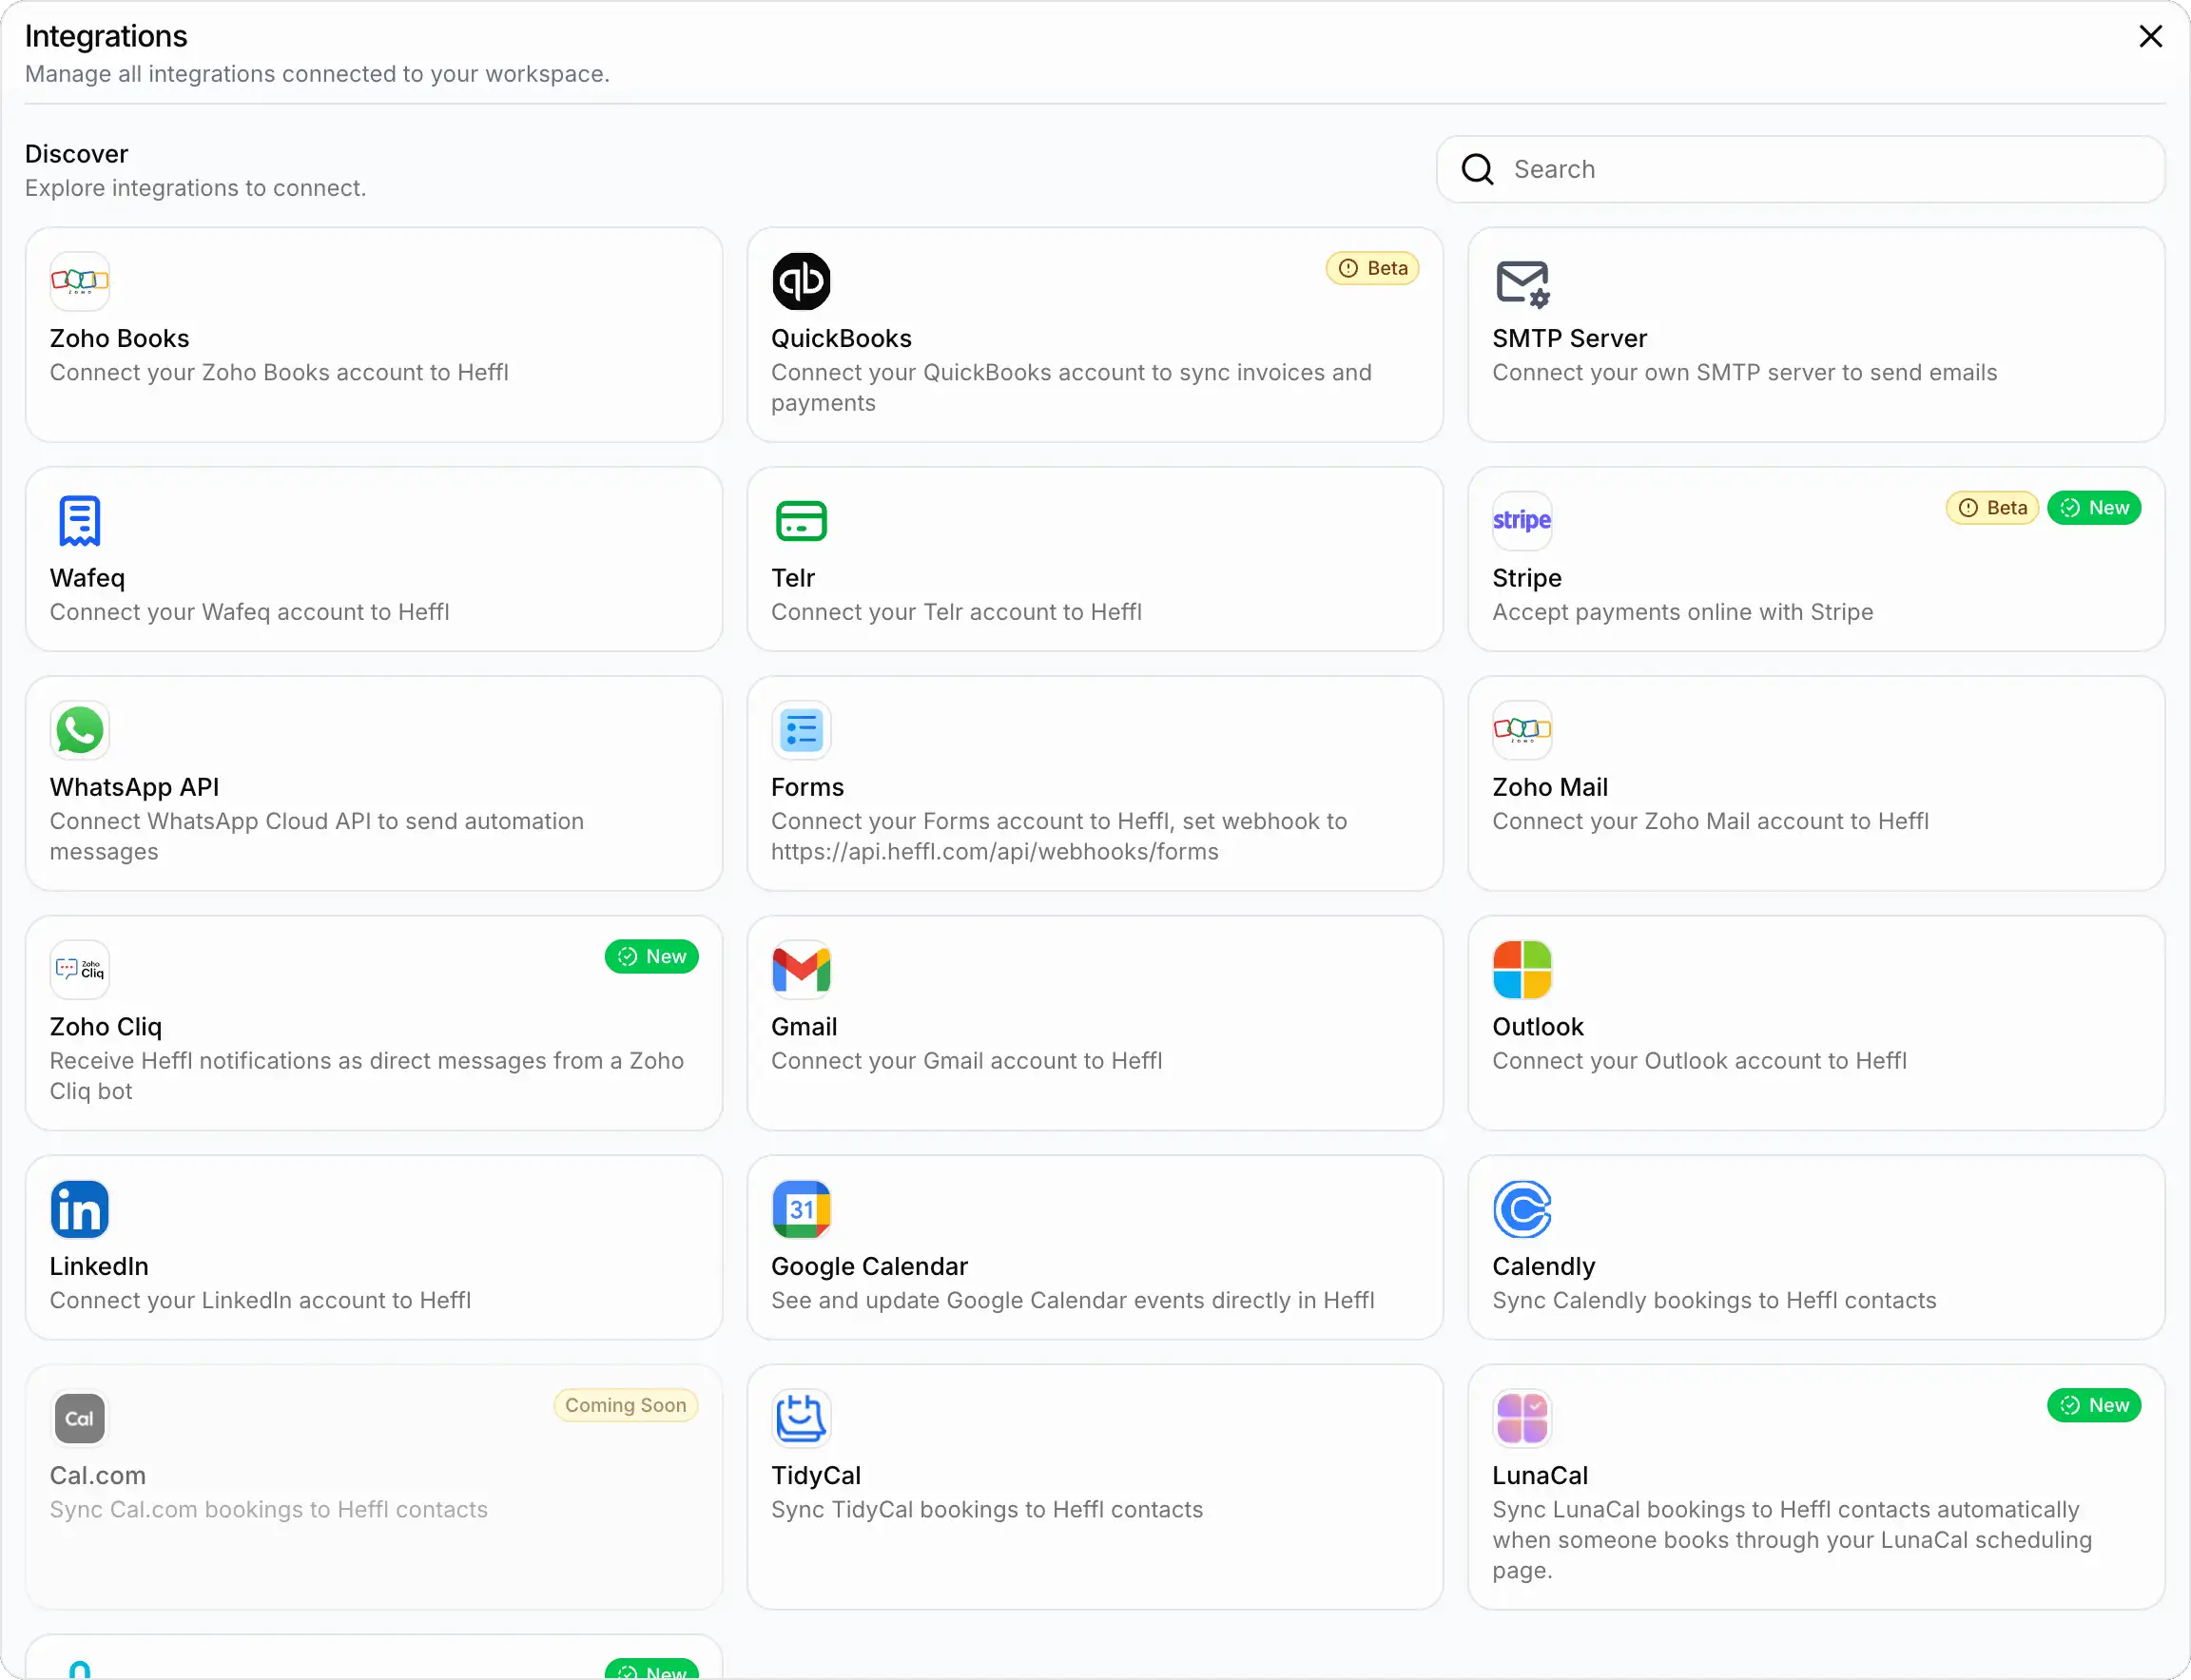Click 'Sync Calendly bookings to Heffl contacts'
The width and height of the screenshot is (2191, 1680).
click(x=1714, y=1301)
